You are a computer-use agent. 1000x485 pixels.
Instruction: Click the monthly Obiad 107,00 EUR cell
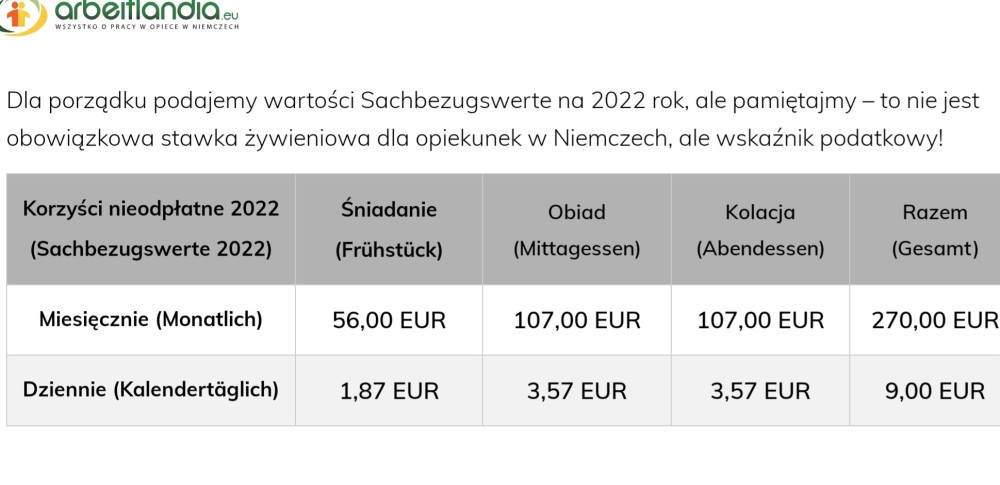576,320
